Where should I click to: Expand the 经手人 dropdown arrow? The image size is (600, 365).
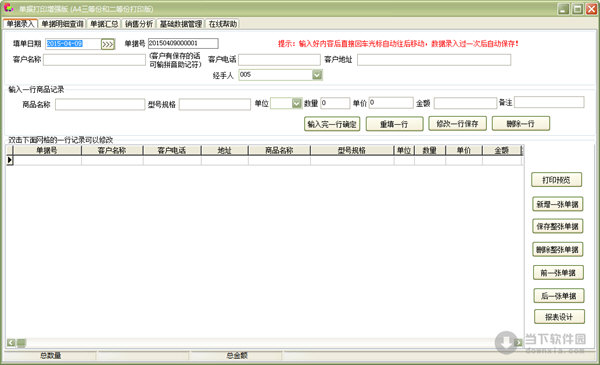pyautogui.click(x=317, y=75)
